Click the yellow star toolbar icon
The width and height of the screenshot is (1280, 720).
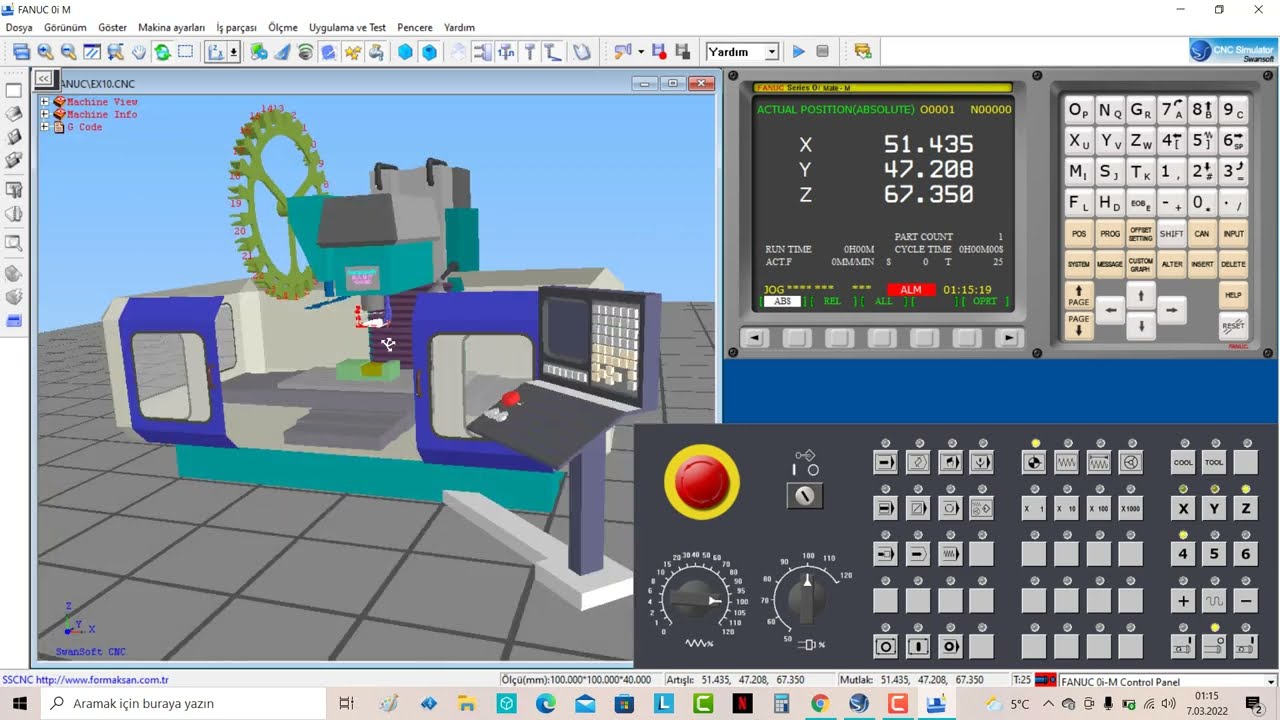[x=353, y=51]
